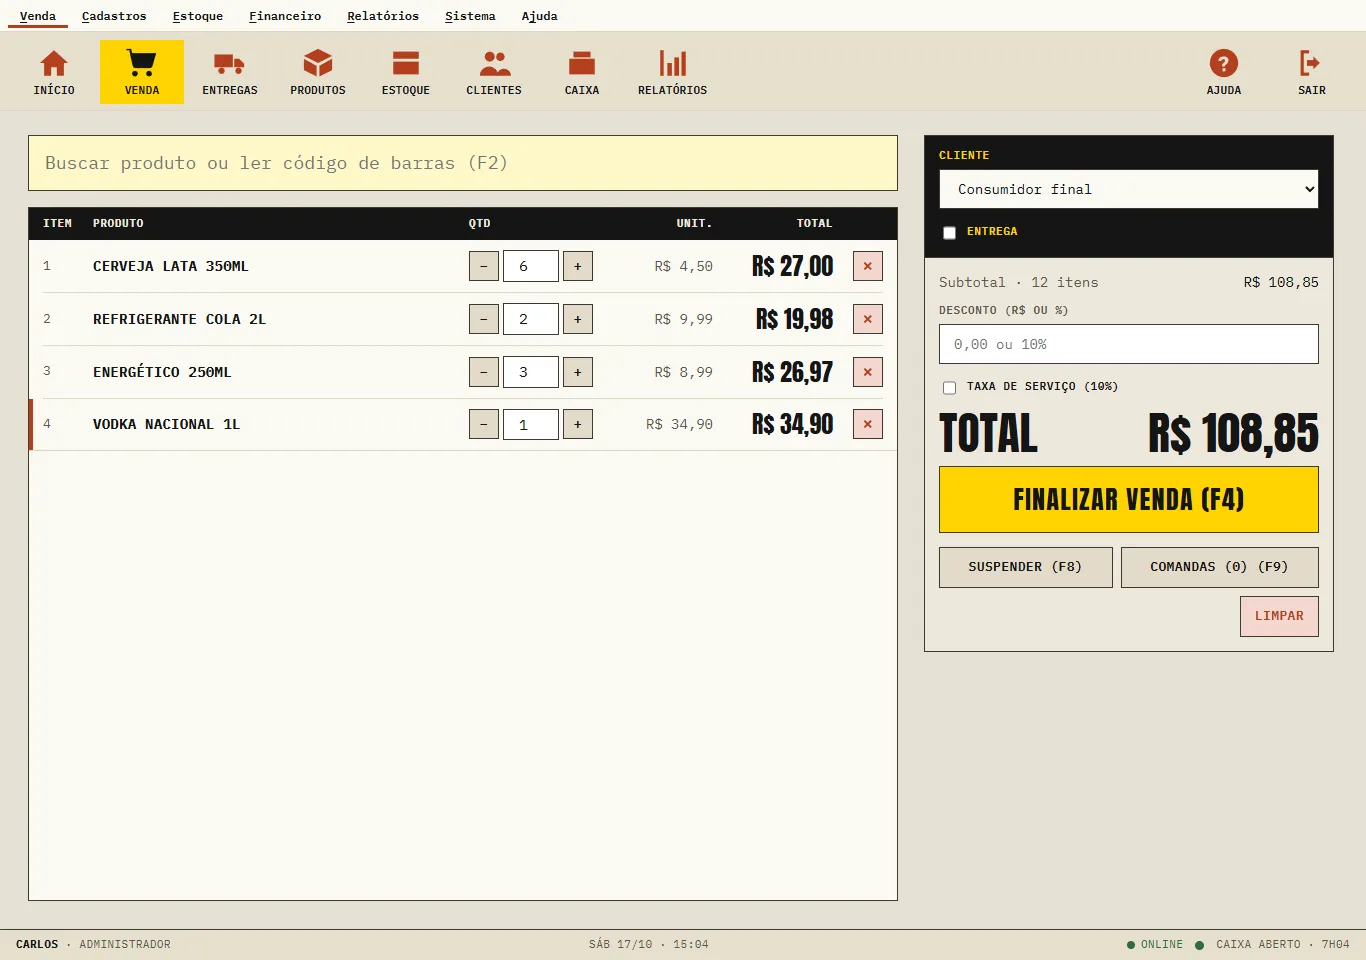Open the Sistema menu
This screenshot has height=960, width=1366.
point(470,16)
